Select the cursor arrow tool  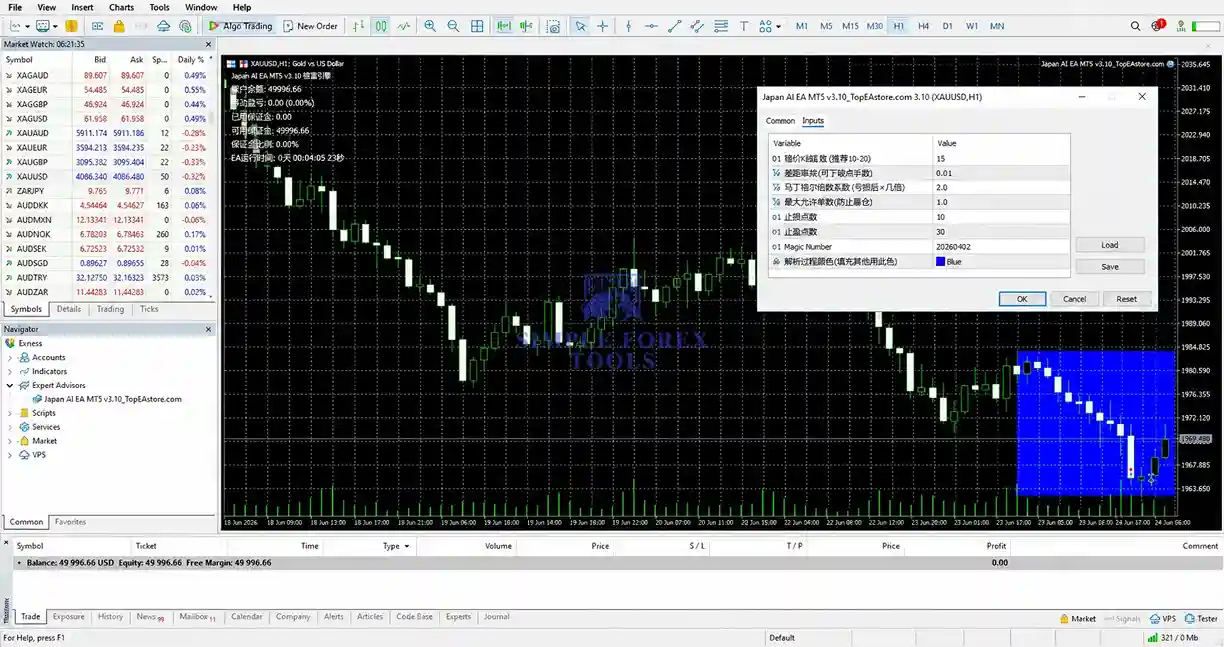pyautogui.click(x=580, y=26)
